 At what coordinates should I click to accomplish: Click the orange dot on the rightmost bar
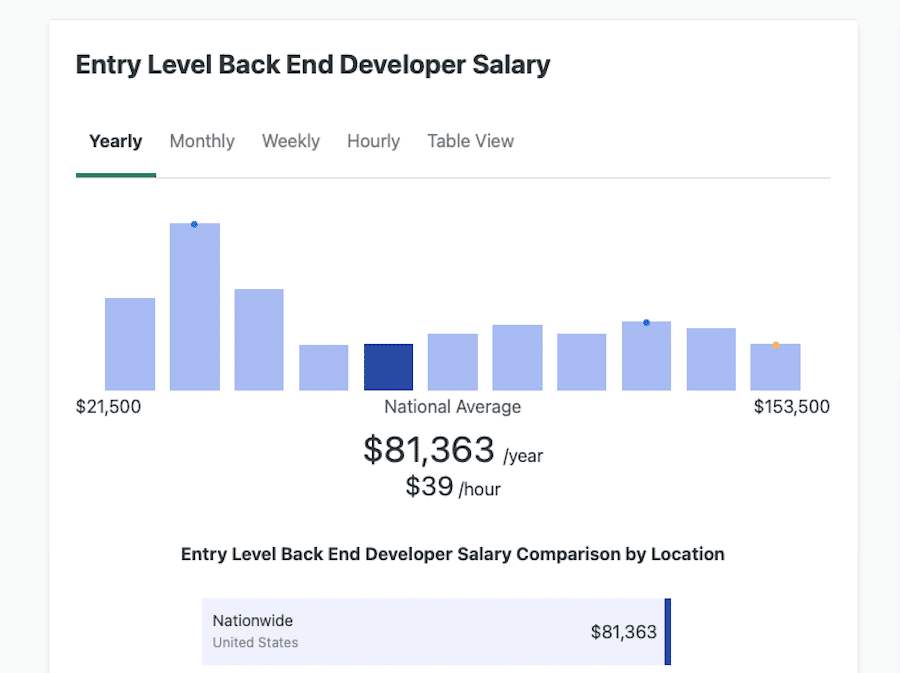(775, 344)
